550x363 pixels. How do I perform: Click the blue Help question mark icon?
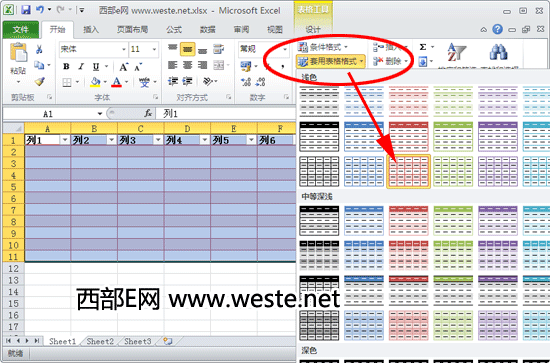[497, 29]
